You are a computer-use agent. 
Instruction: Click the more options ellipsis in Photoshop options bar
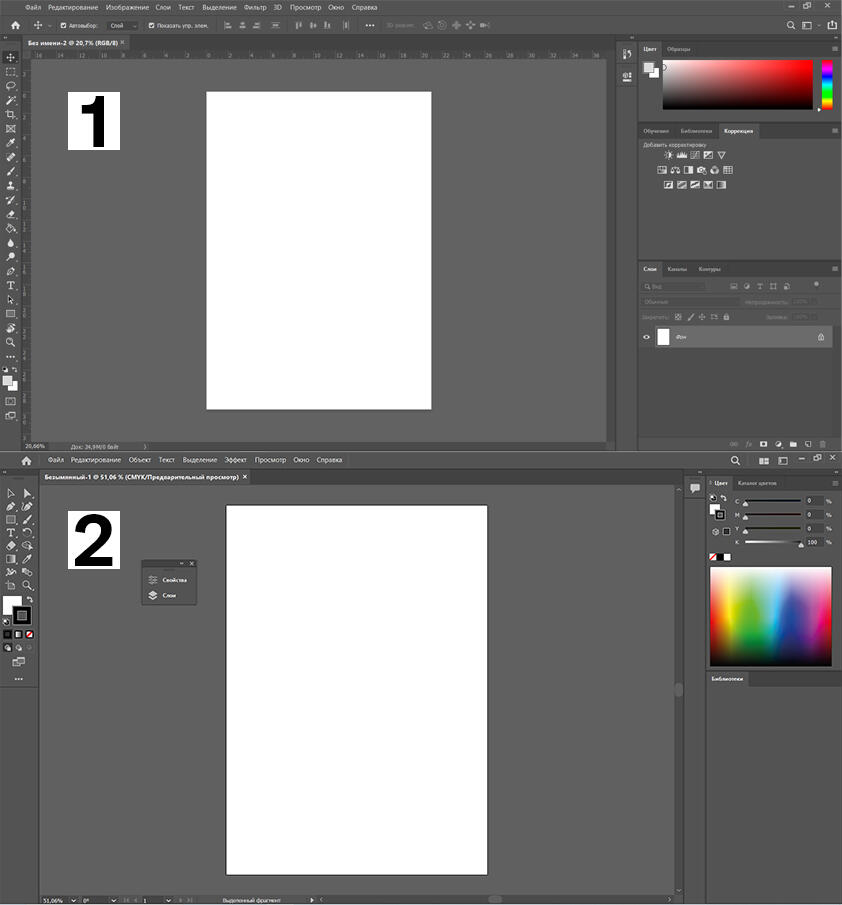pos(370,25)
